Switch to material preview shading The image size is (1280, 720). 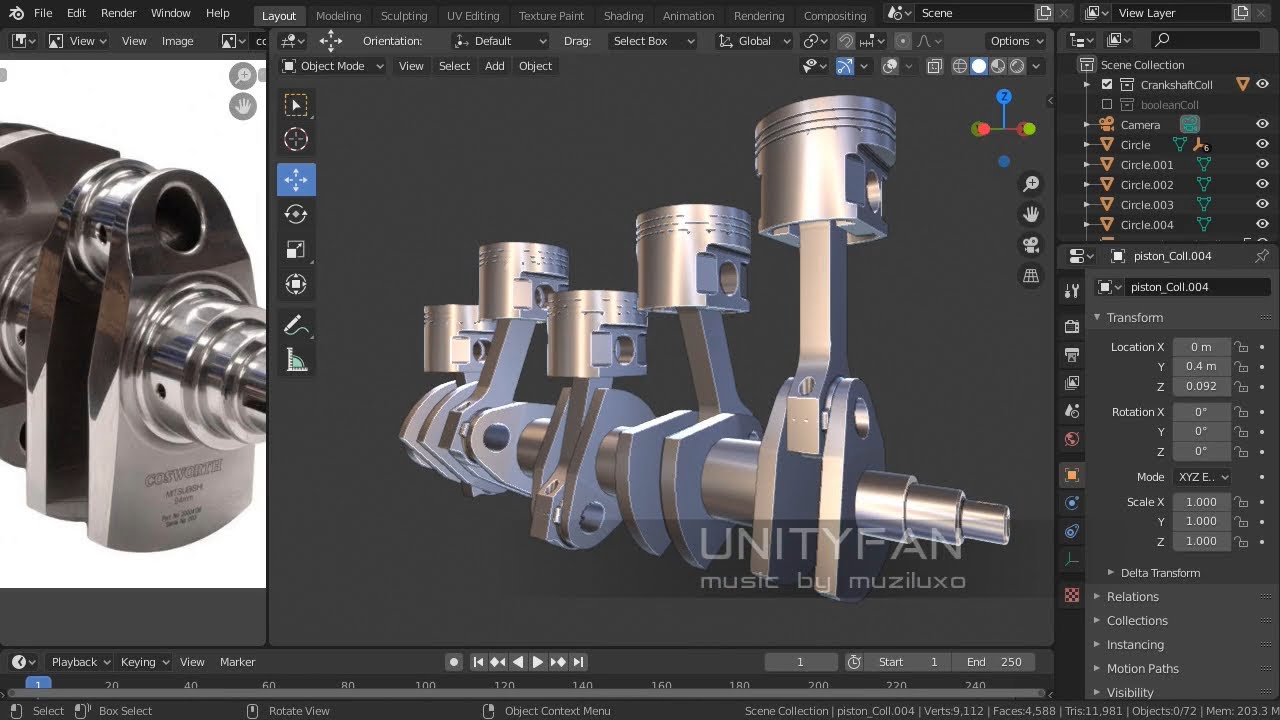(998, 66)
